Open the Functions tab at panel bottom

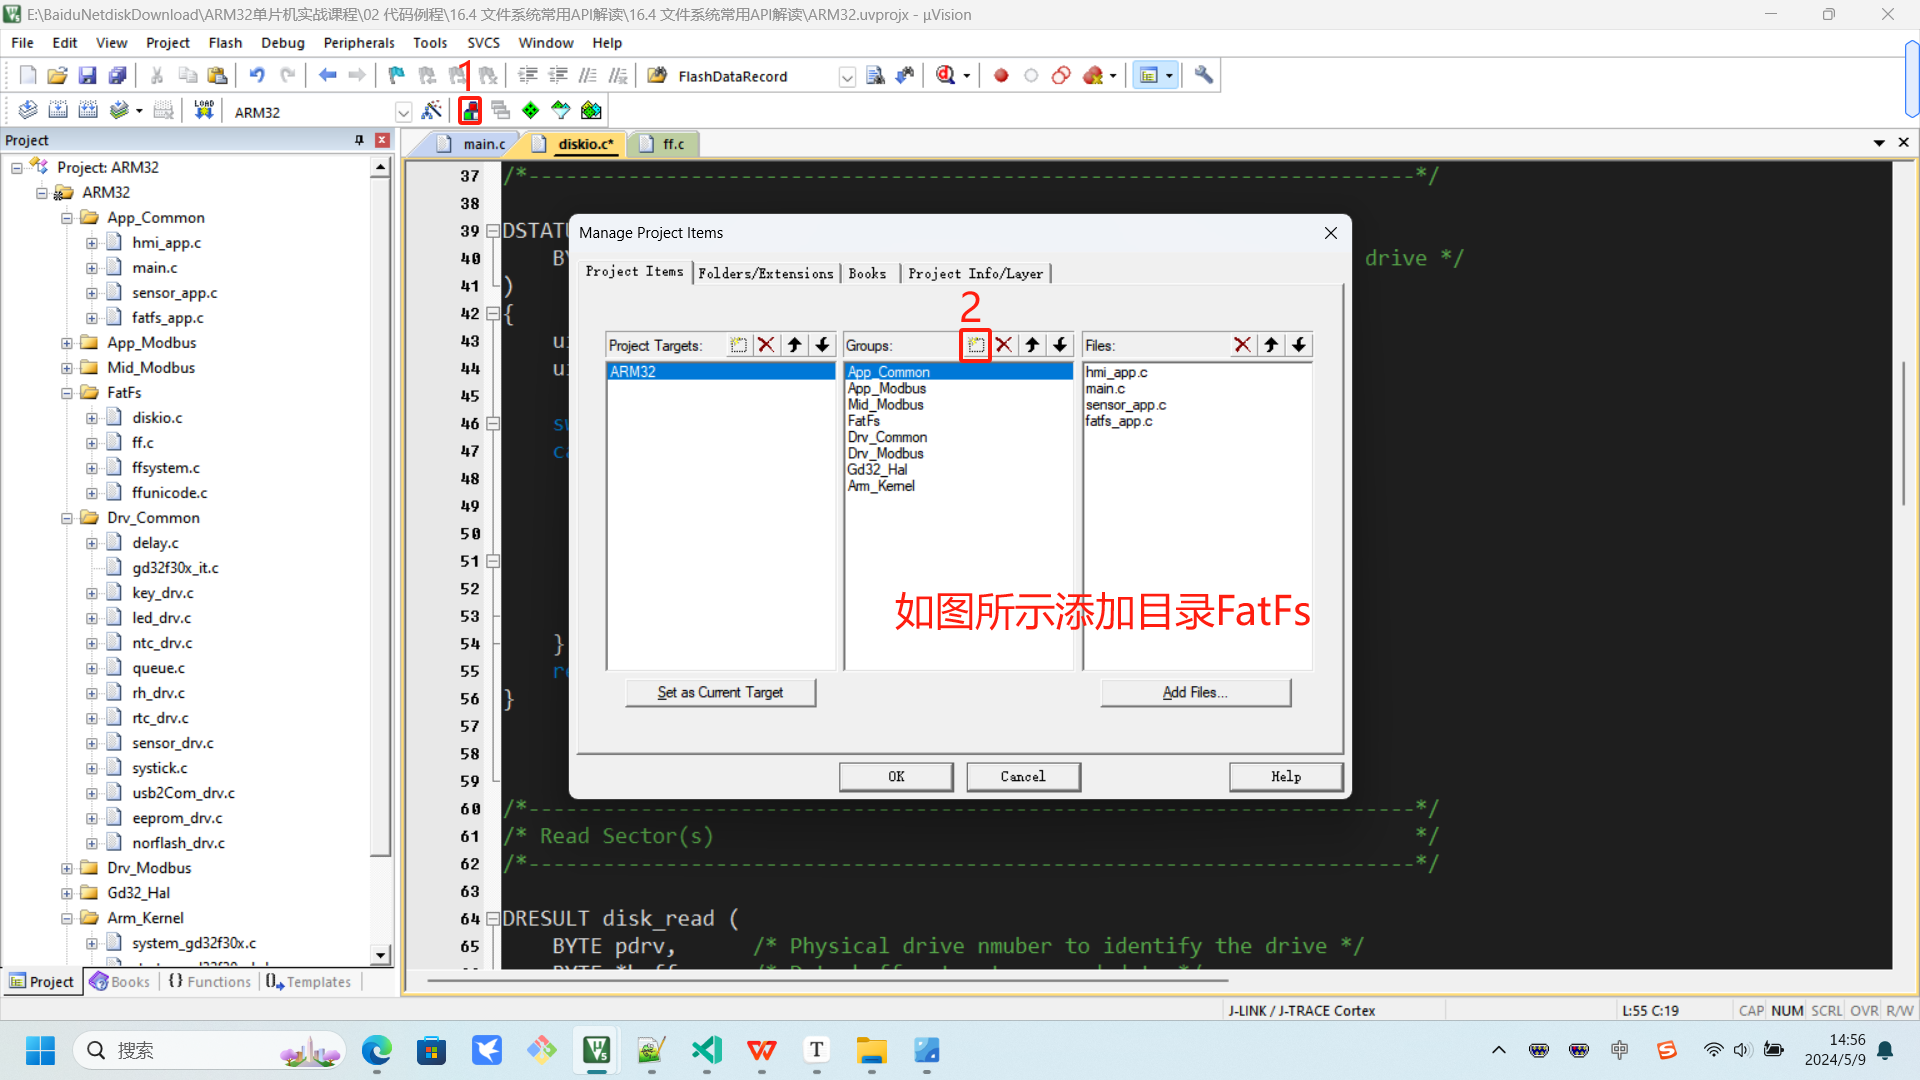(x=210, y=982)
